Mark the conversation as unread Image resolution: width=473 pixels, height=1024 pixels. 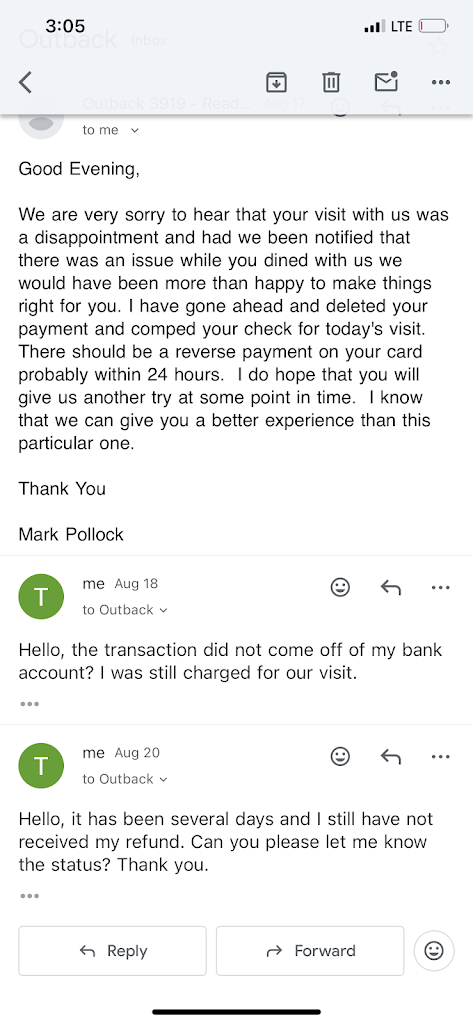(x=386, y=82)
